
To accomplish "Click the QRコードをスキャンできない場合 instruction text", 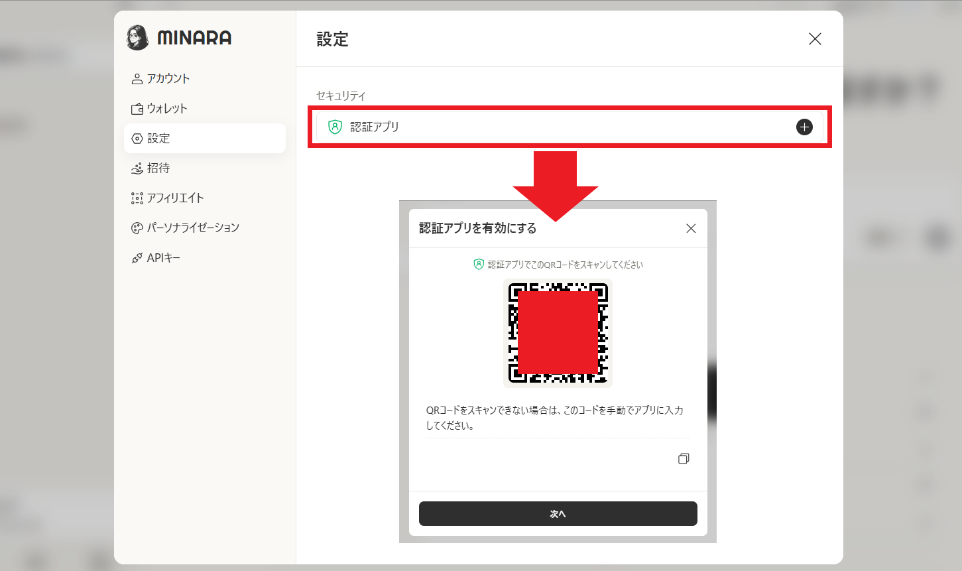I will click(x=555, y=418).
